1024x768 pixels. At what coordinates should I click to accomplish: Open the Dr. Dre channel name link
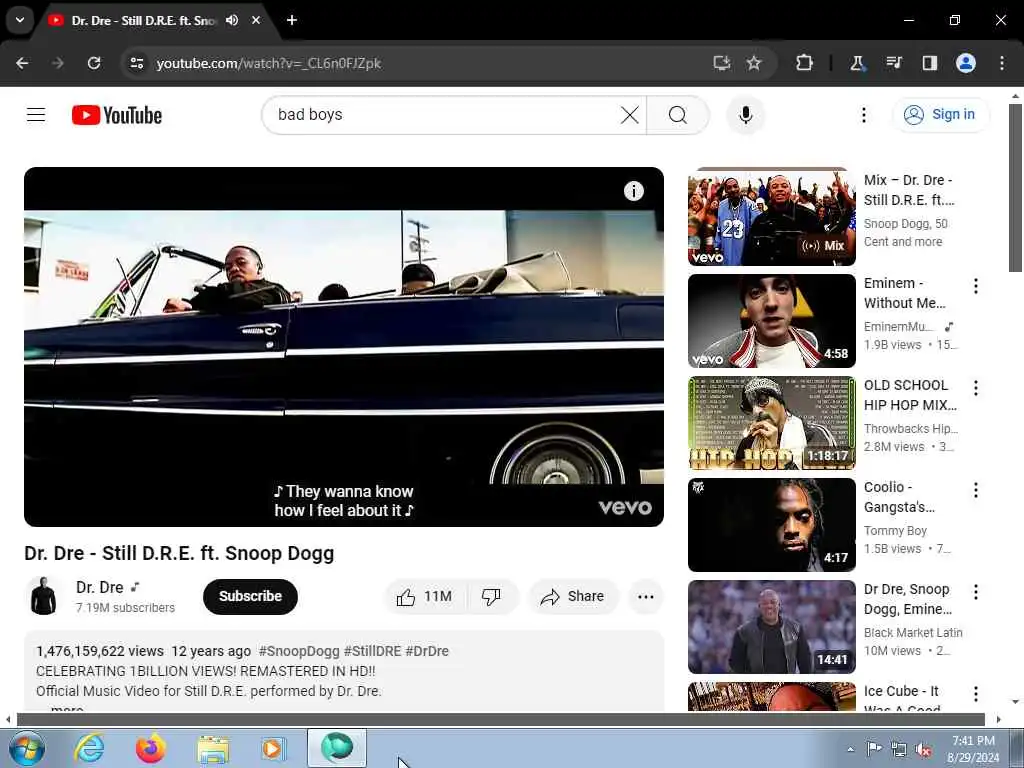click(100, 587)
